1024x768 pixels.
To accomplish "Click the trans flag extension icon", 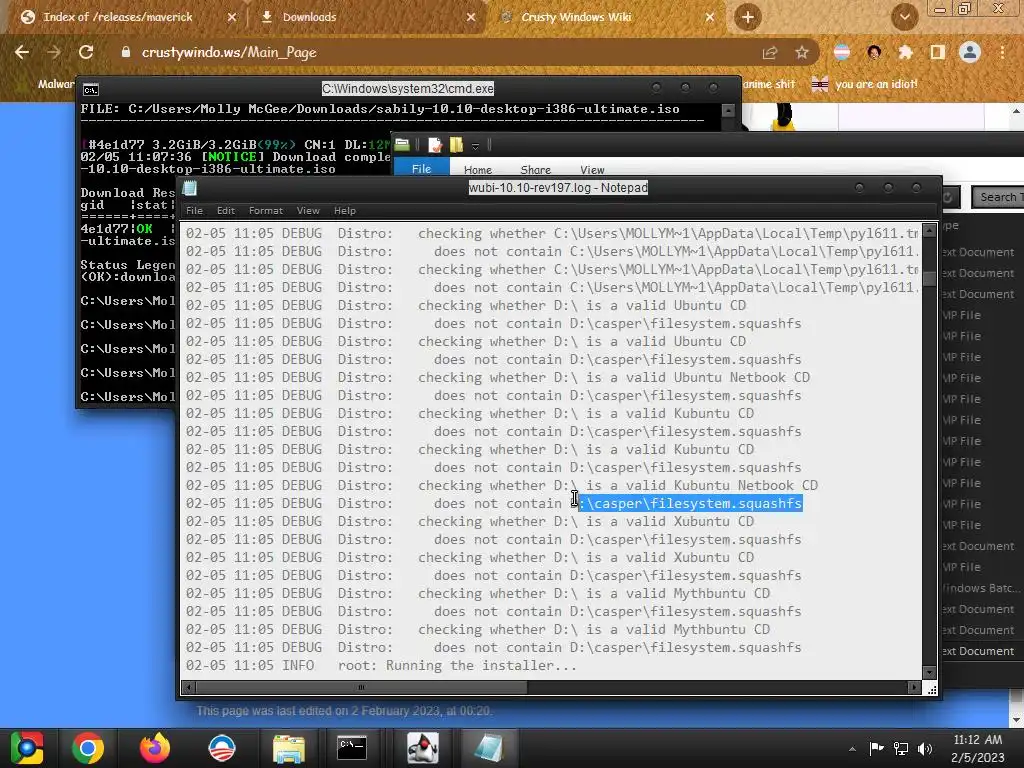I will pyautogui.click(x=842, y=52).
